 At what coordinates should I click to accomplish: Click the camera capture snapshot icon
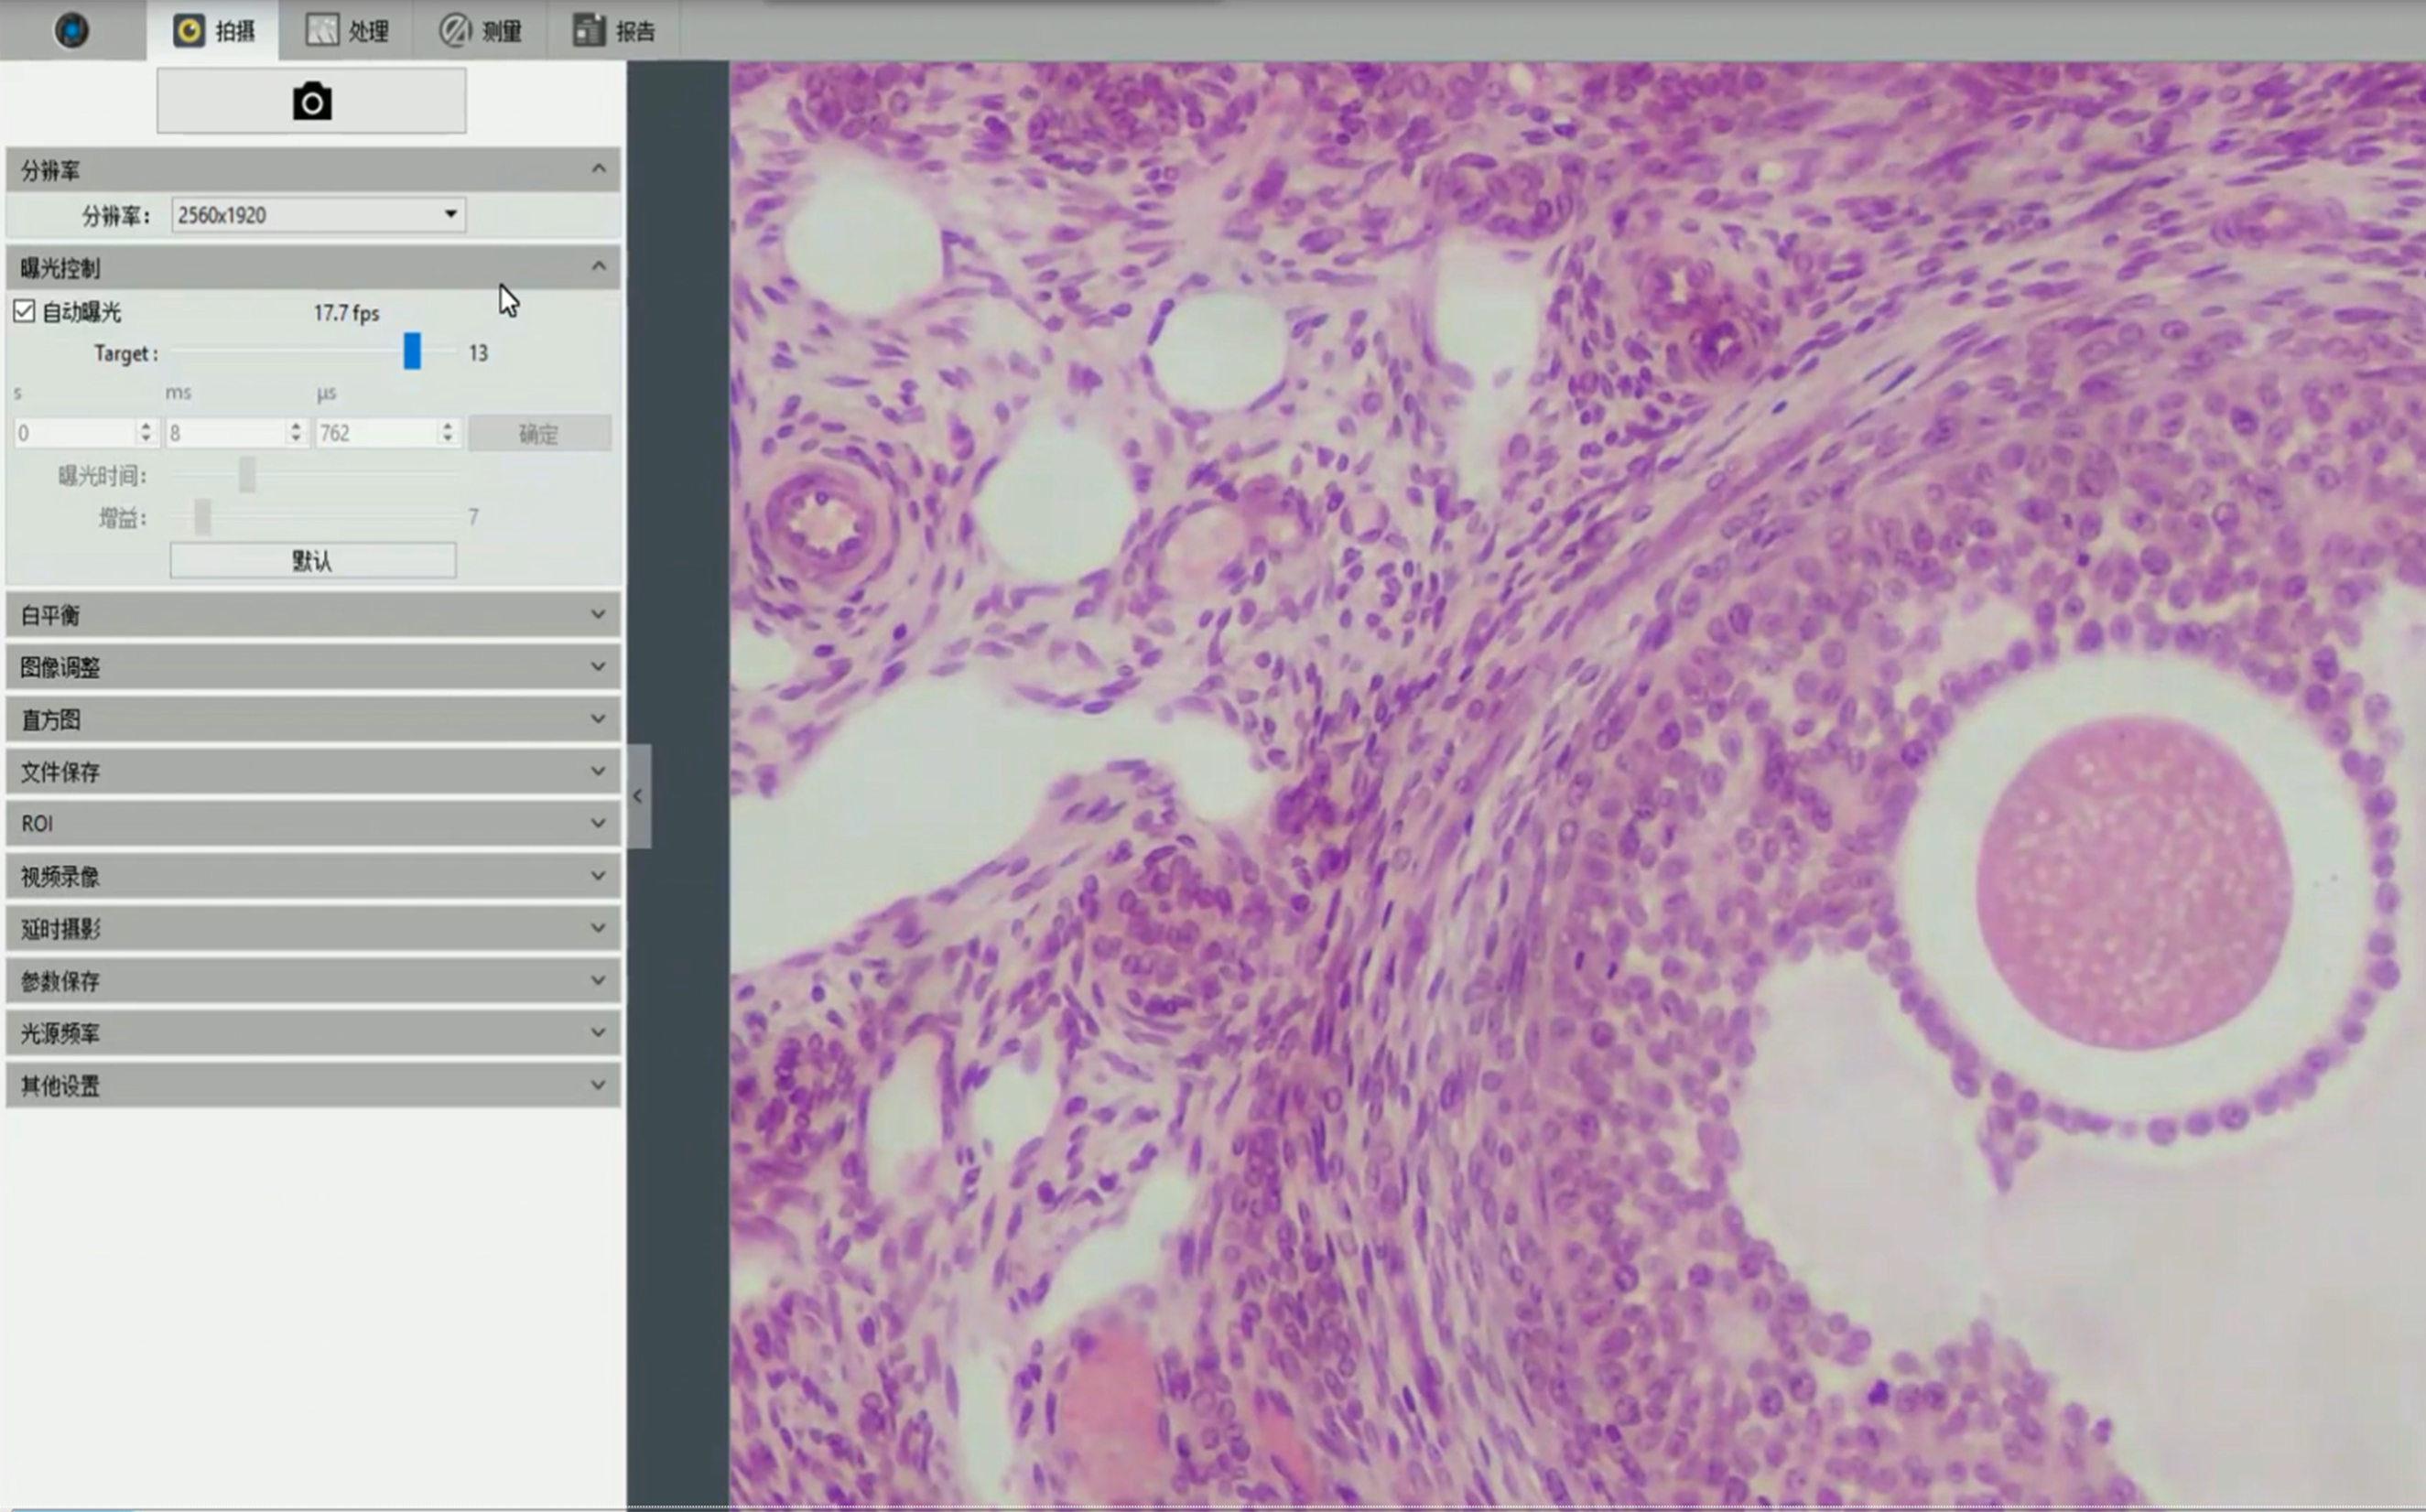click(311, 101)
